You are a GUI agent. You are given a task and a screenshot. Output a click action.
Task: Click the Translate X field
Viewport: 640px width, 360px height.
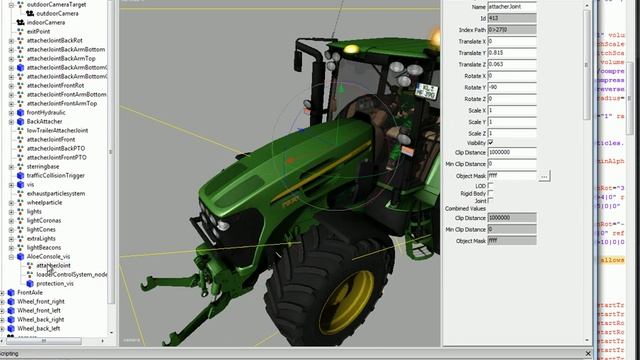512,41
